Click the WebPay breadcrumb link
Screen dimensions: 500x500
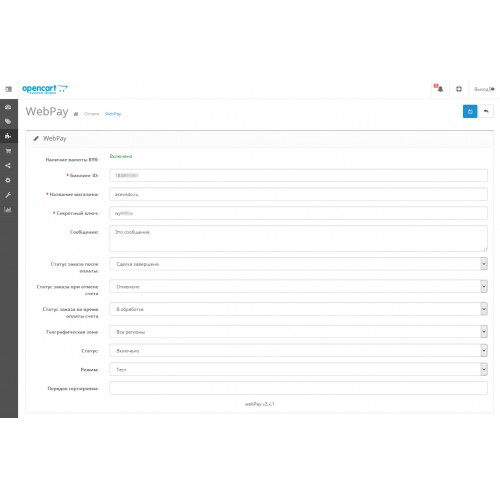click(x=113, y=114)
